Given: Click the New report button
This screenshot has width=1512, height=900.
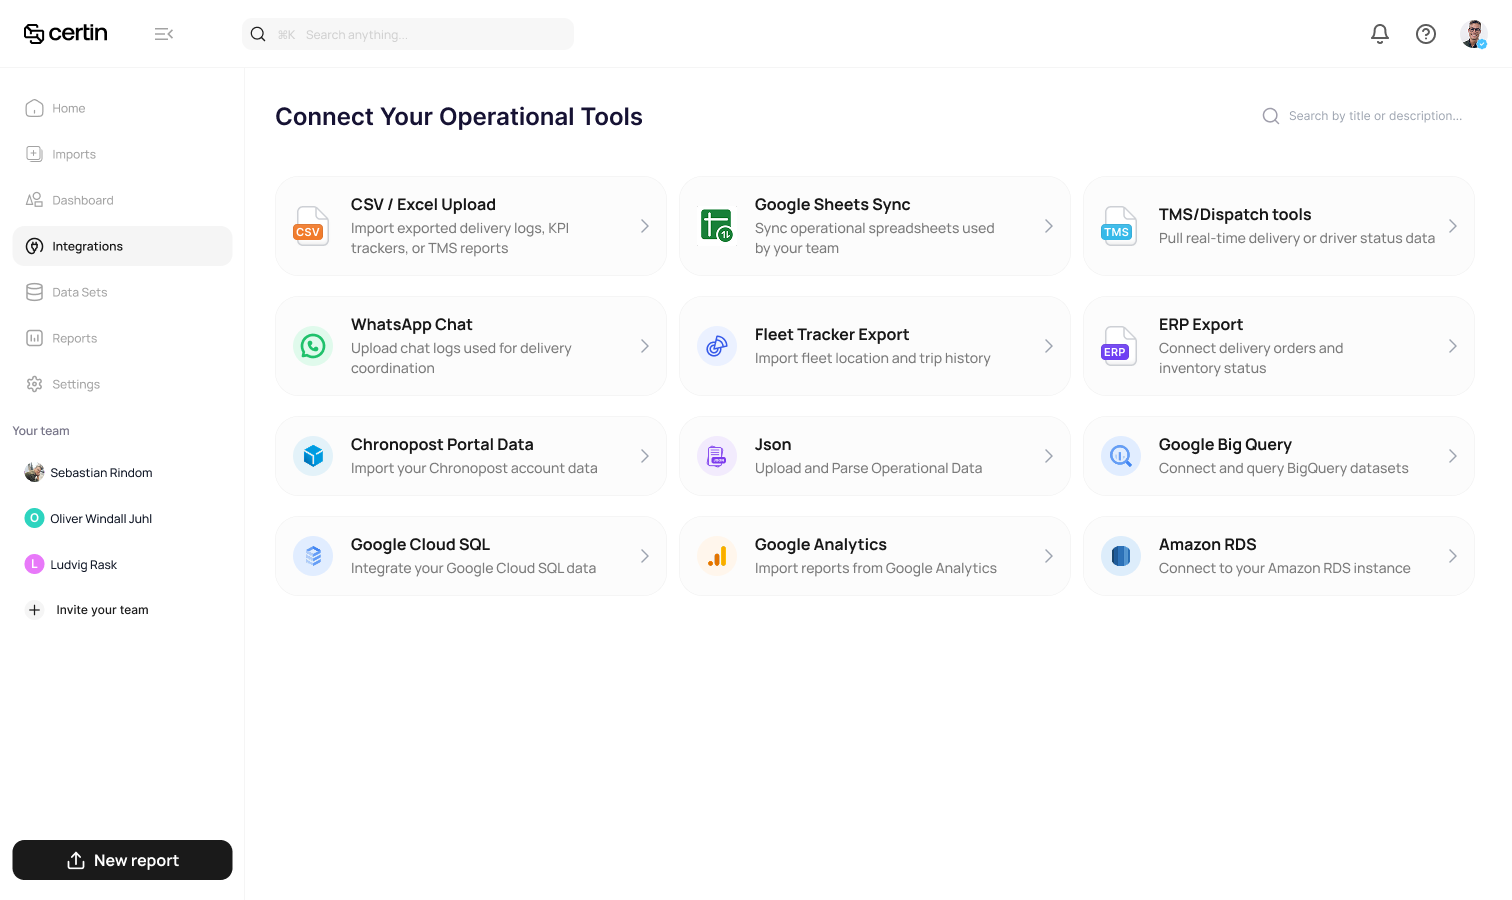Looking at the screenshot, I should (122, 860).
